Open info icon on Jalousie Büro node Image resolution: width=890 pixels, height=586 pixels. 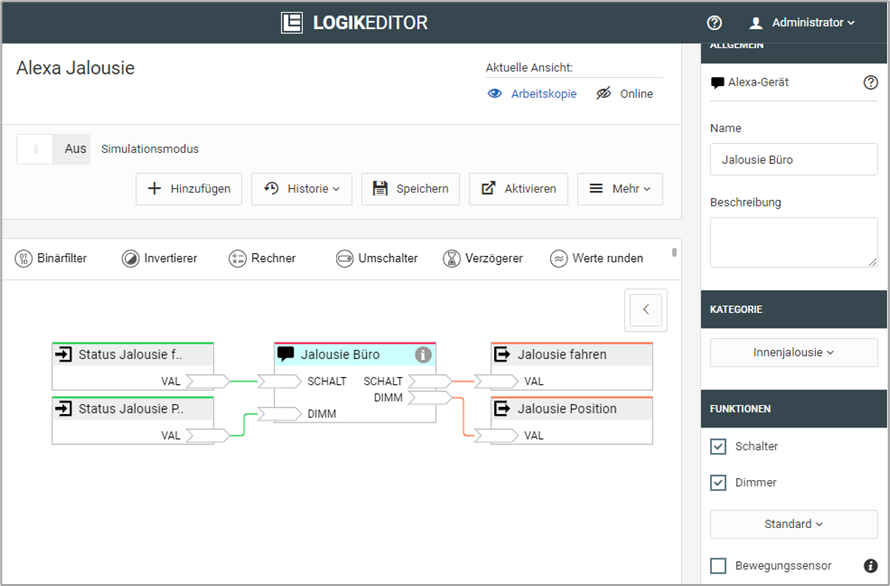(x=423, y=354)
